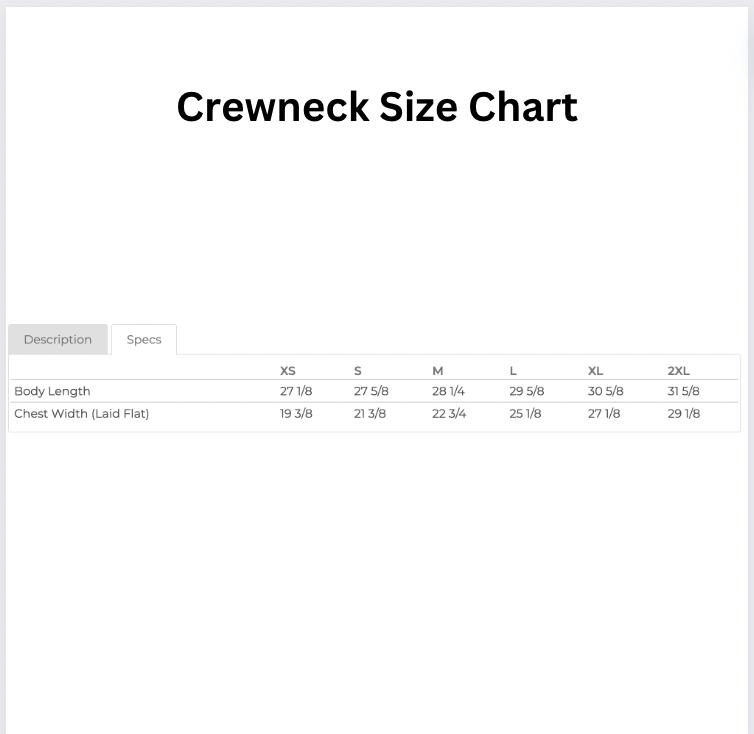Switch to the Description tab

click(58, 340)
